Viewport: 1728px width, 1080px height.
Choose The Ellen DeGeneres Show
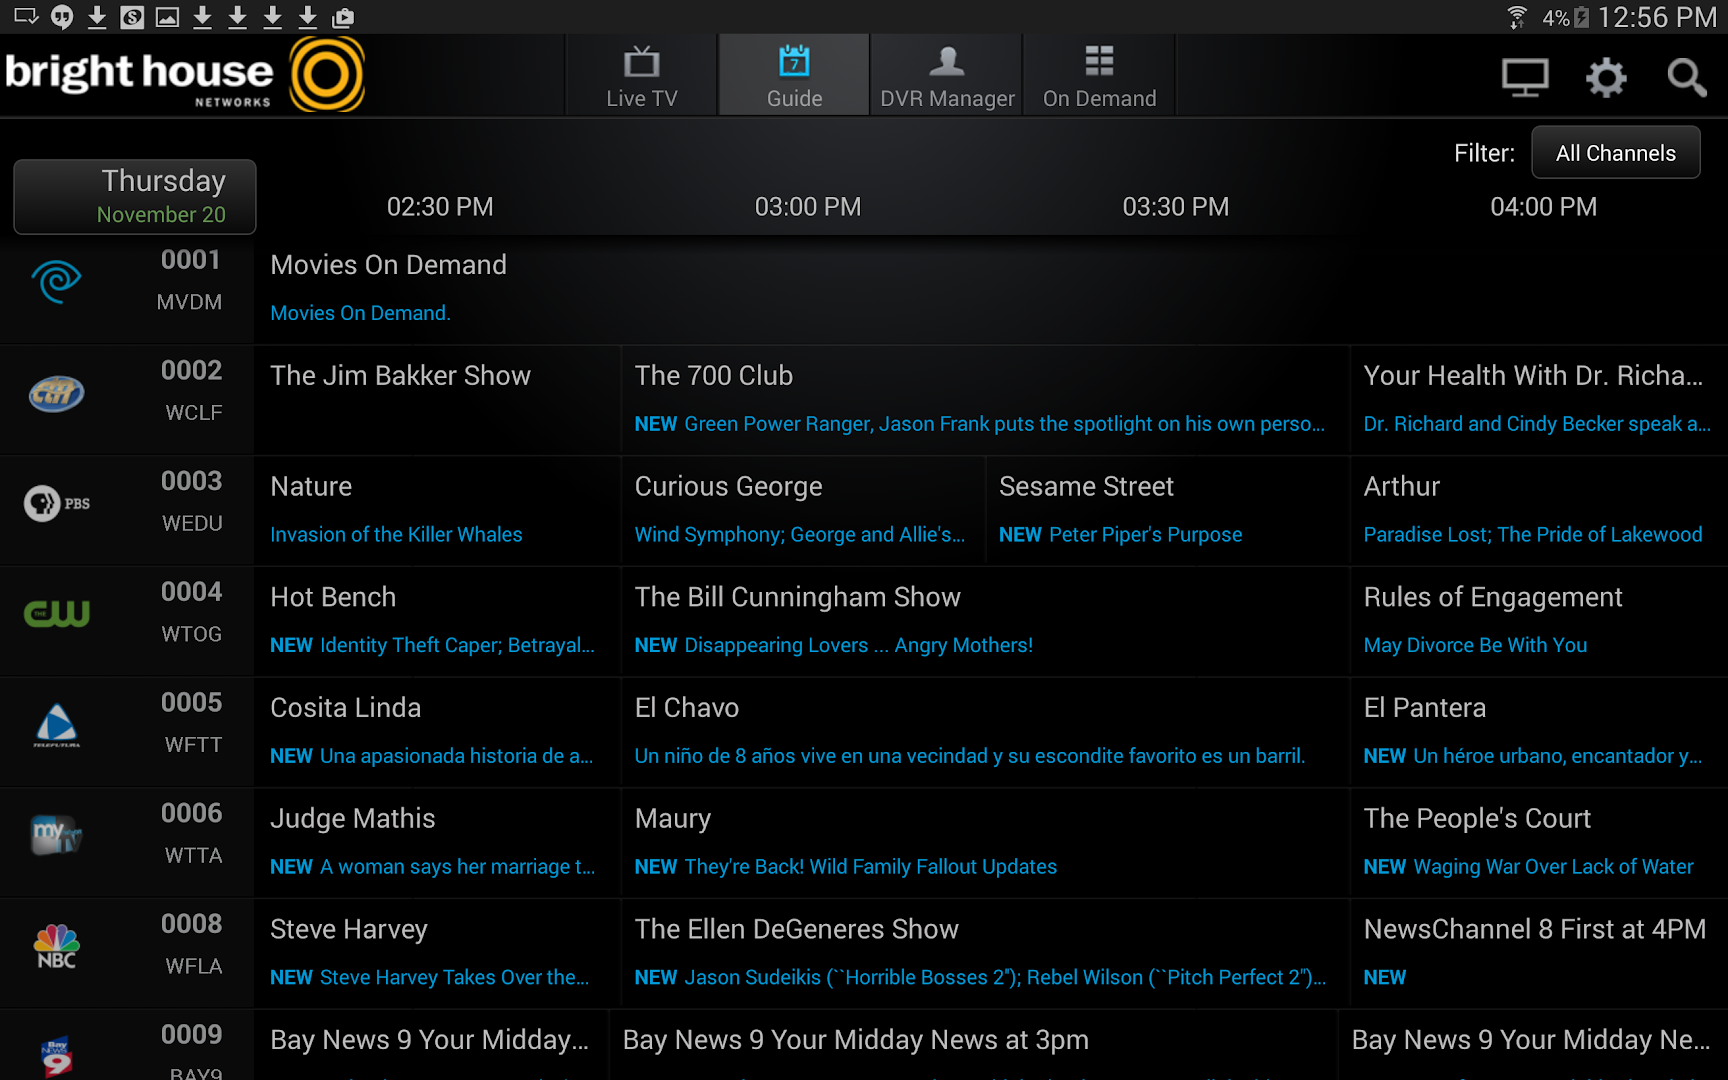[x=985, y=955]
